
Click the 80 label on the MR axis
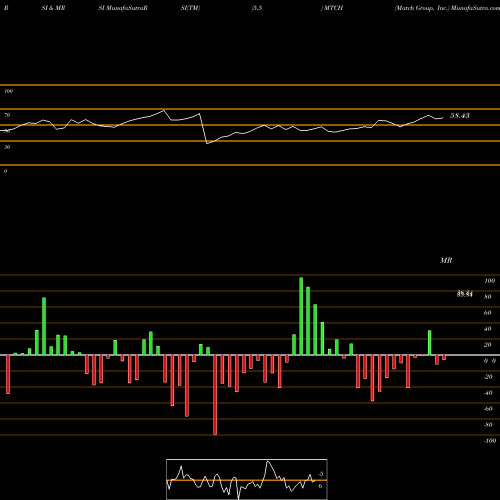click(488, 297)
